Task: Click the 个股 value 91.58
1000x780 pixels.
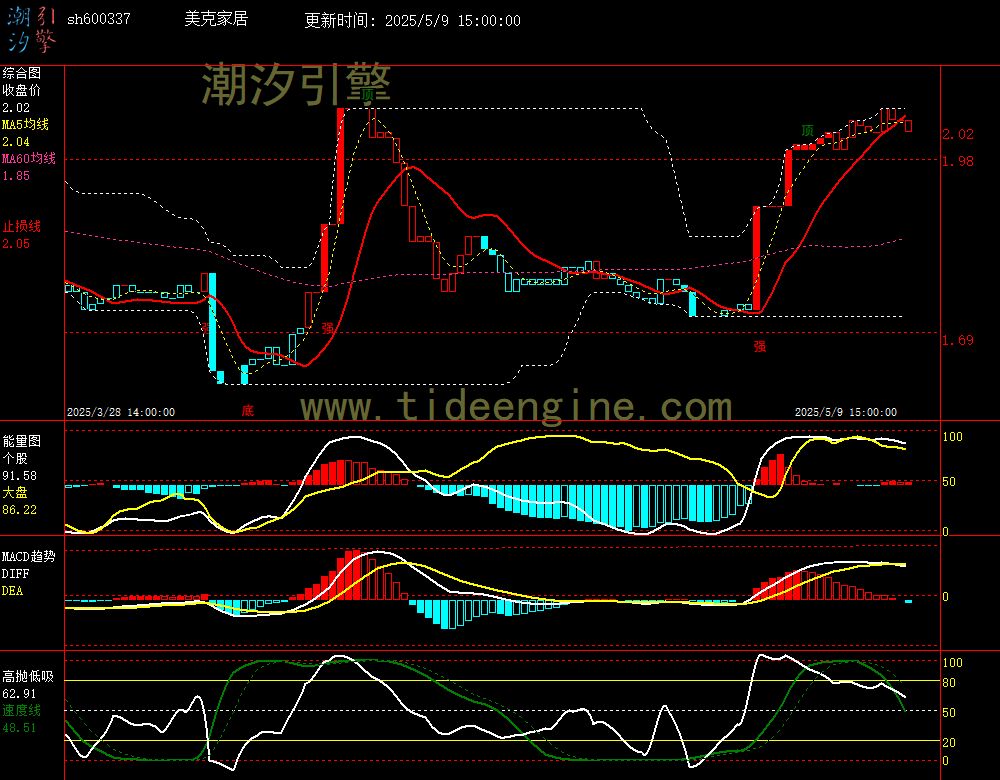Action: pyautogui.click(x=19, y=476)
